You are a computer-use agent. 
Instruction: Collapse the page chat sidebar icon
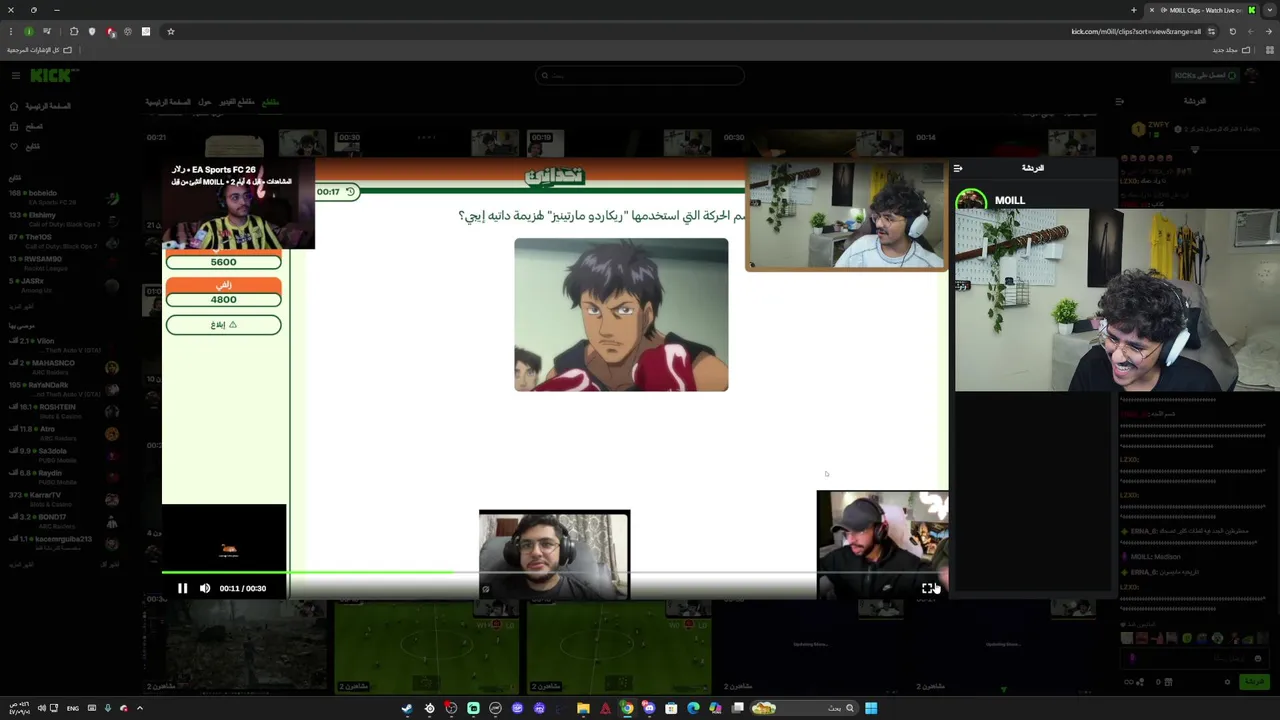click(x=1119, y=101)
